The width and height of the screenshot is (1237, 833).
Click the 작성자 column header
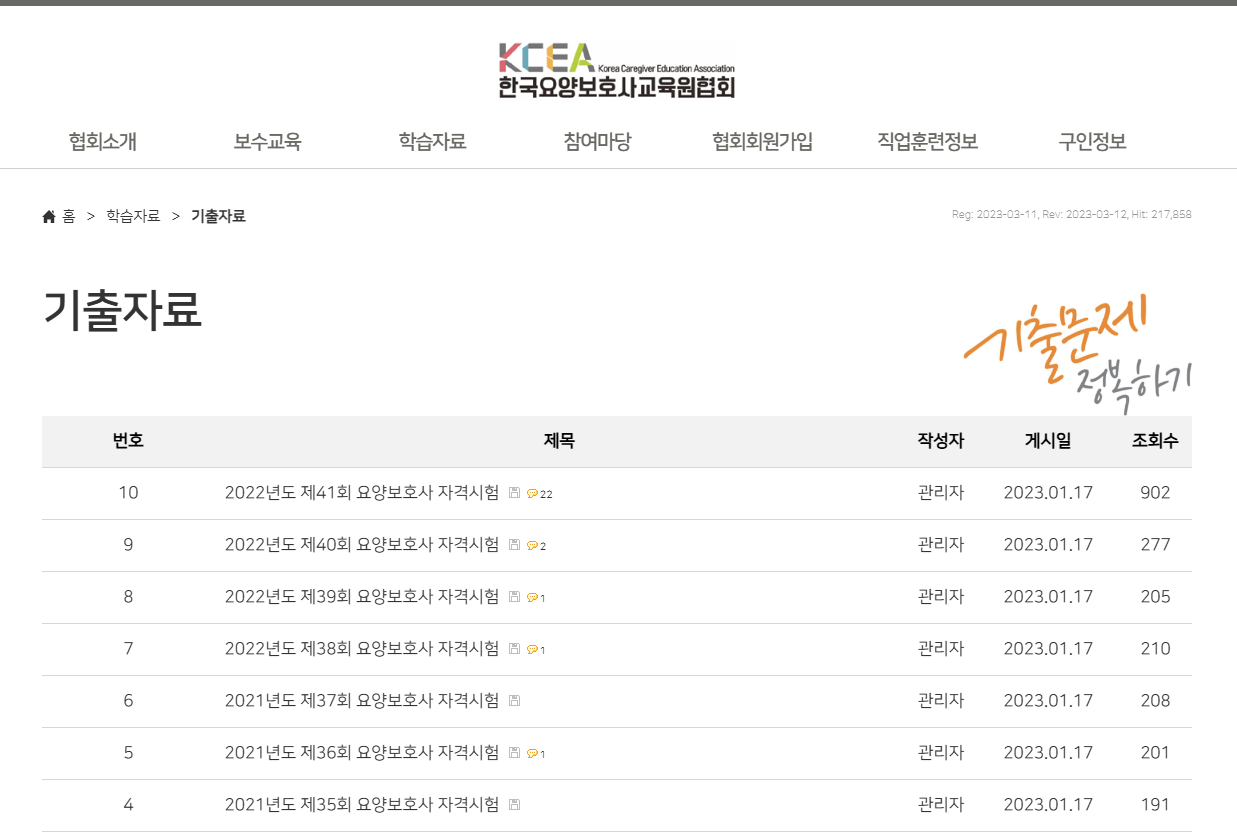tap(941, 440)
